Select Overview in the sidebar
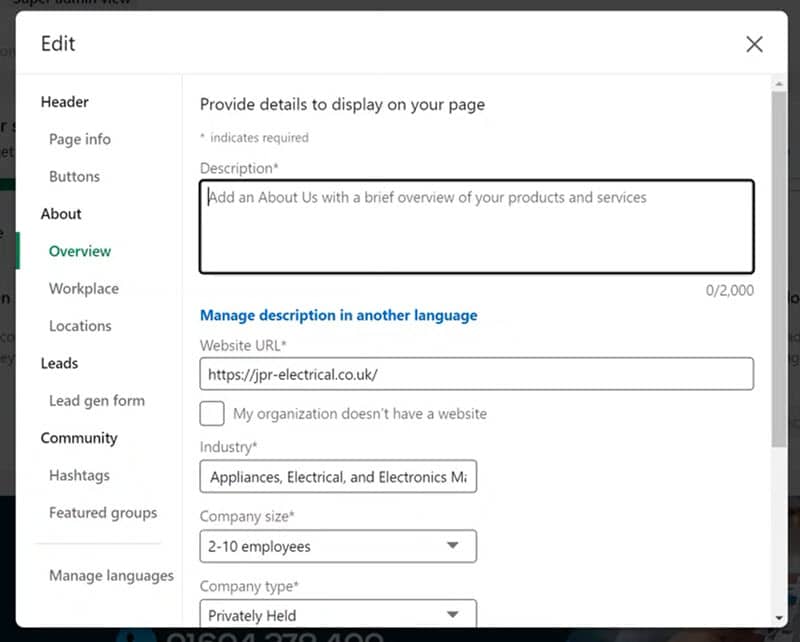 click(x=80, y=251)
